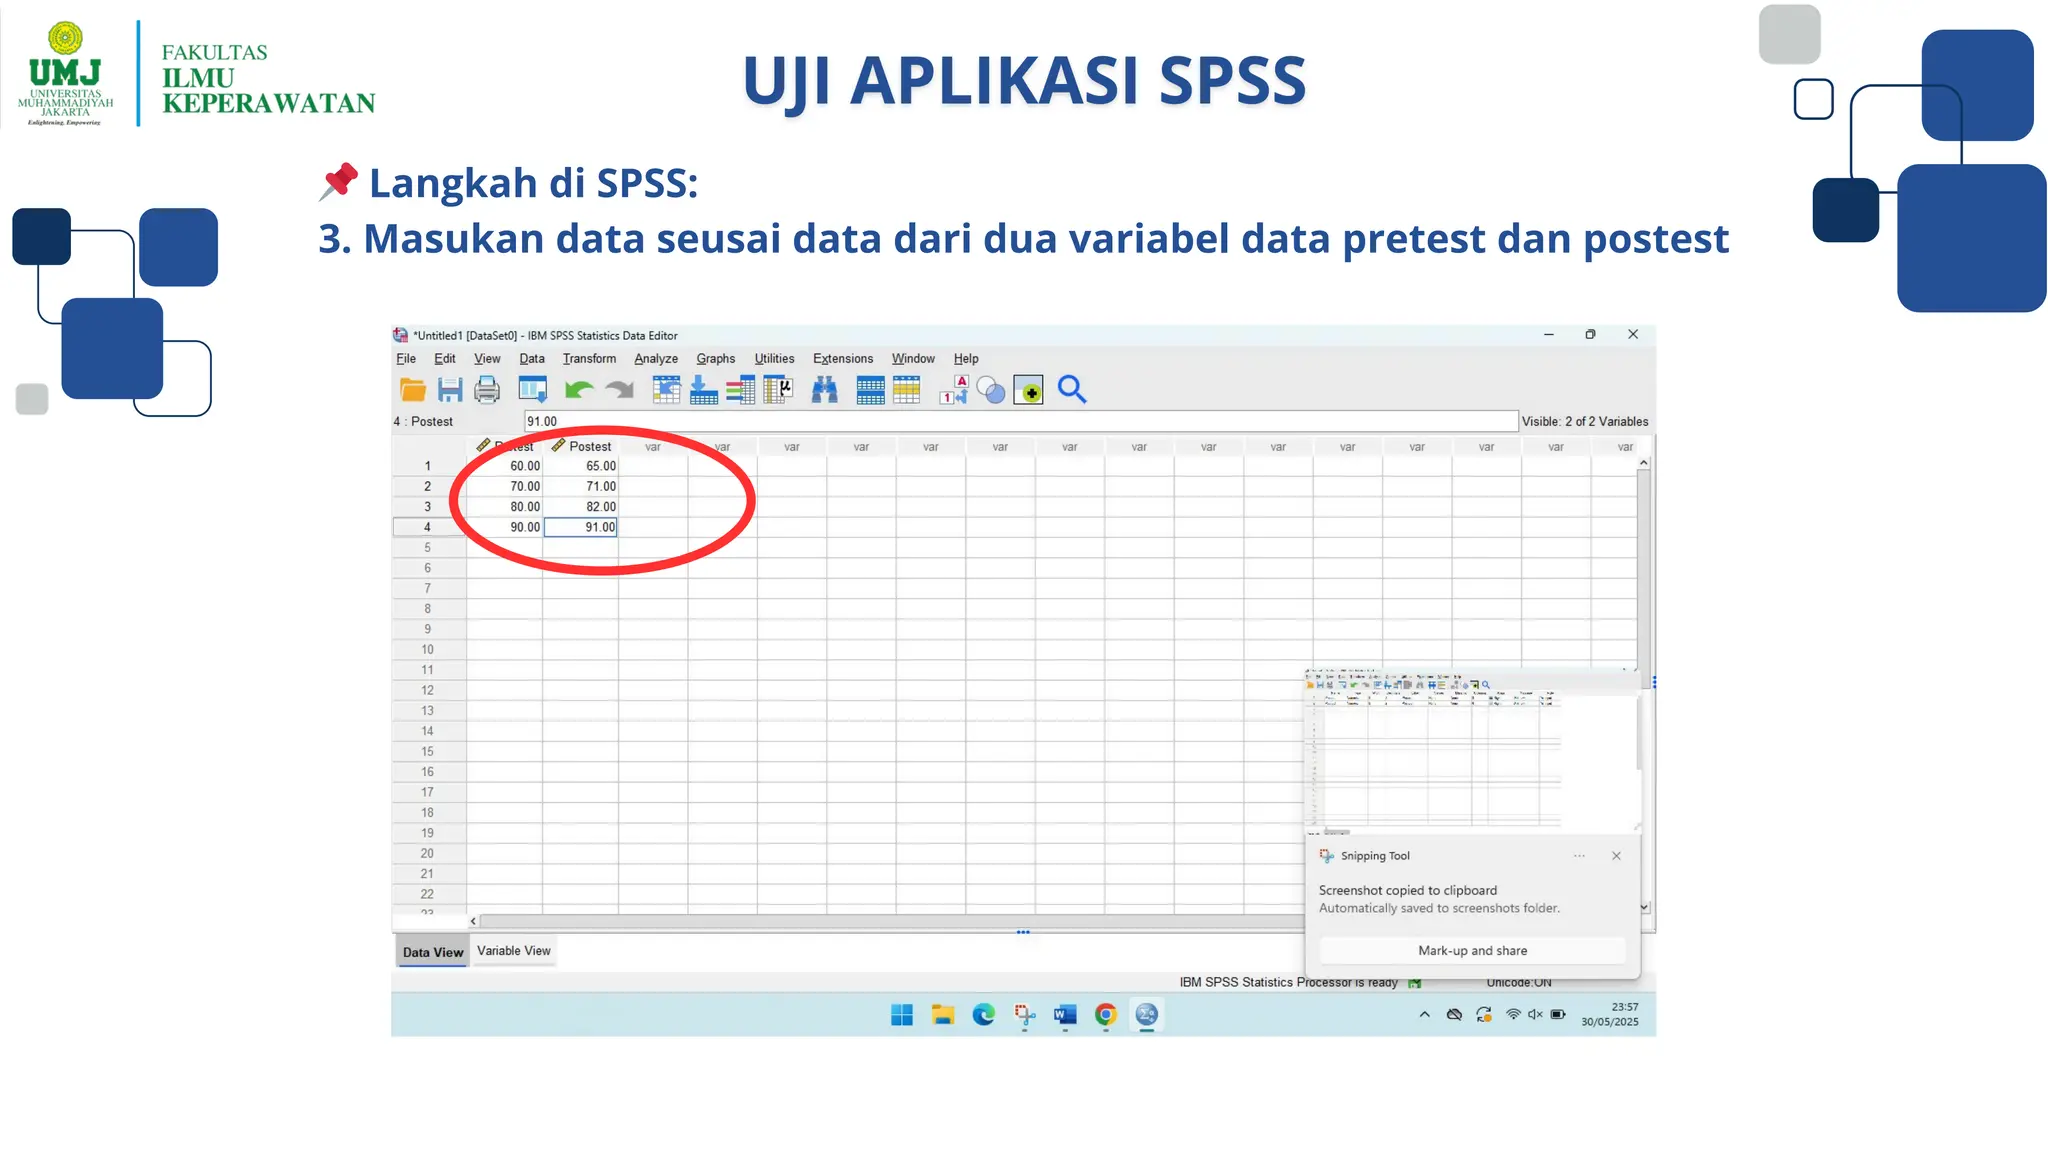Open the Data menu
Image resolution: width=2048 pixels, height=1152 pixels.
pos(532,359)
